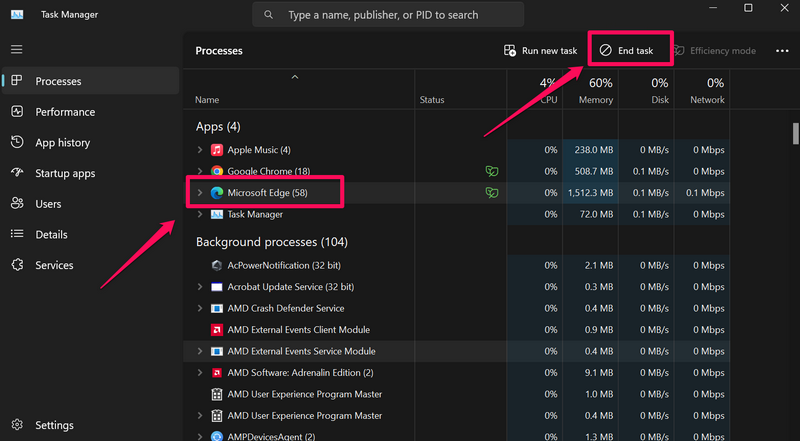
Task: Open the hamburger navigation menu
Action: 16,49
